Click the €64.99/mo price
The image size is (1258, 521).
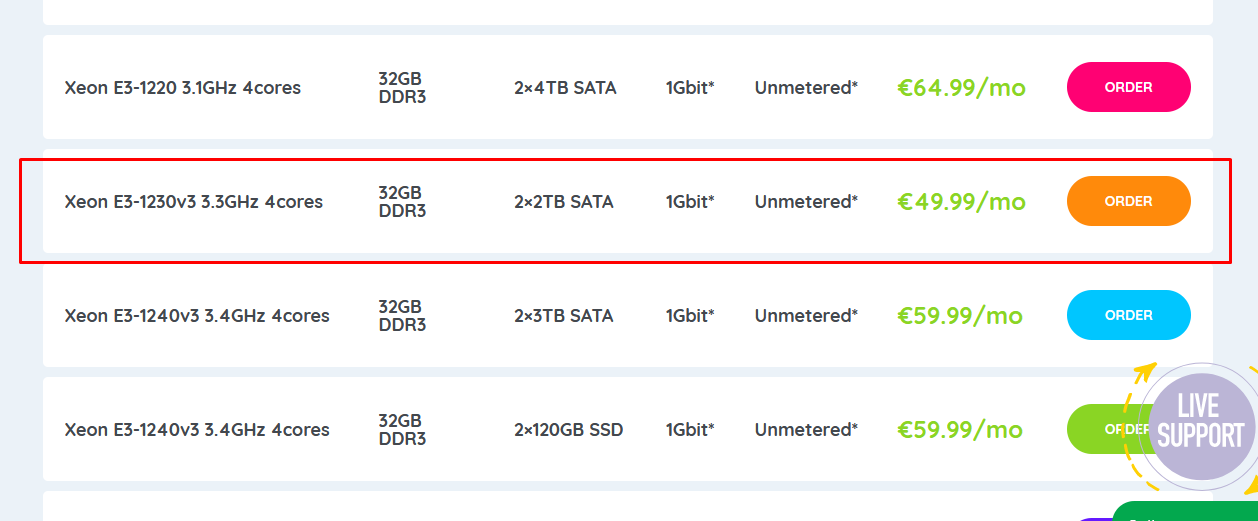tap(961, 88)
